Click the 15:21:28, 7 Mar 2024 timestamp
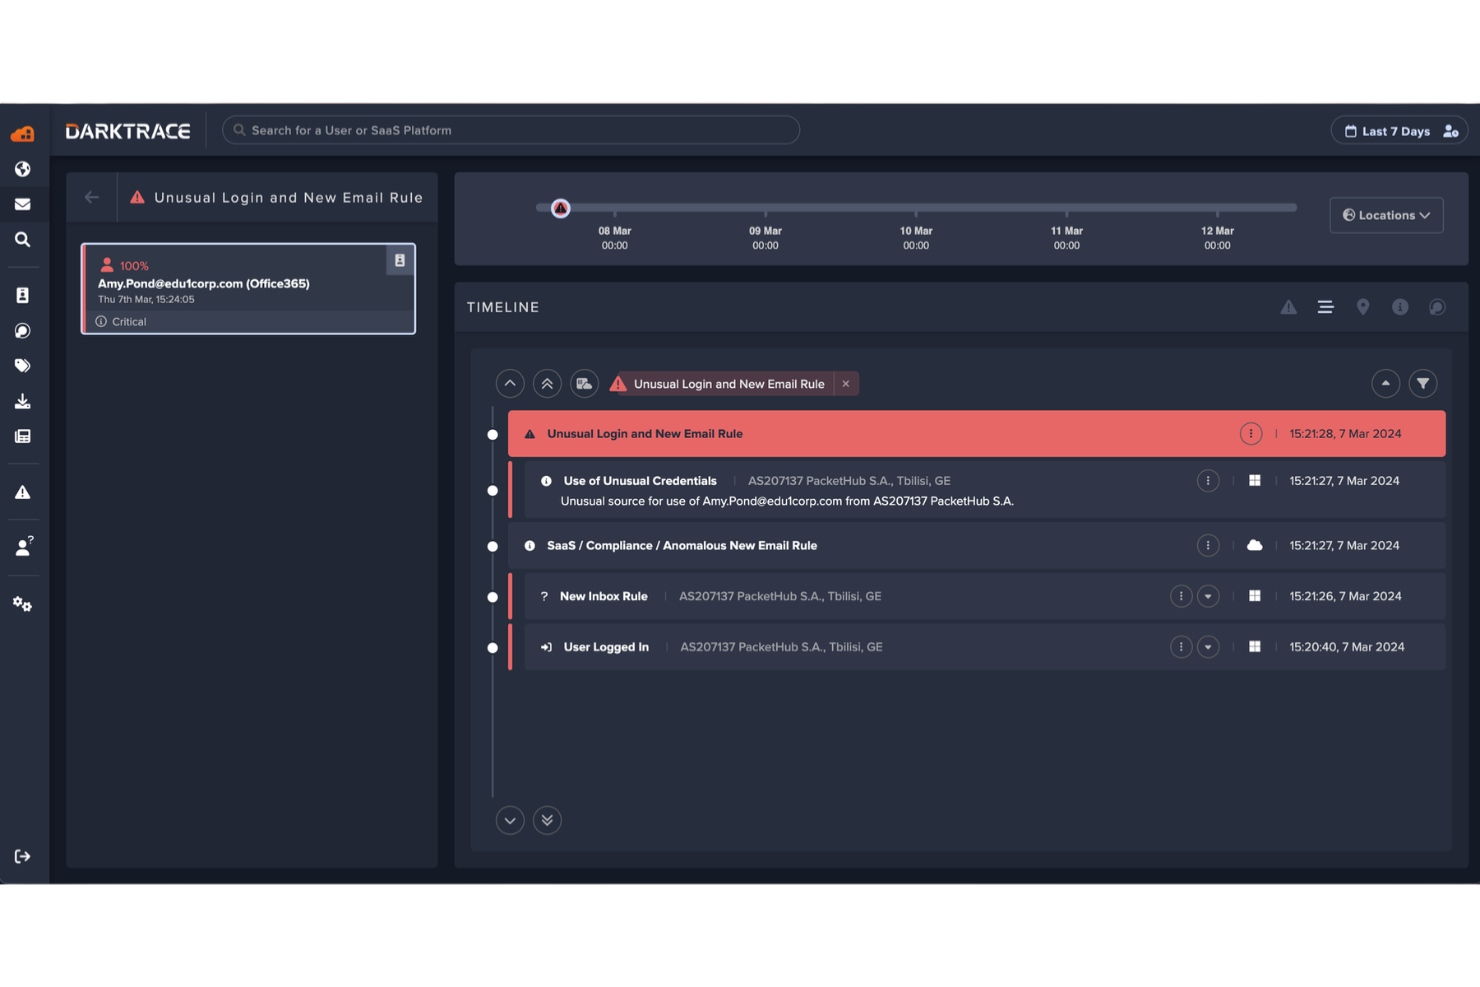The width and height of the screenshot is (1480, 987). tap(1345, 434)
